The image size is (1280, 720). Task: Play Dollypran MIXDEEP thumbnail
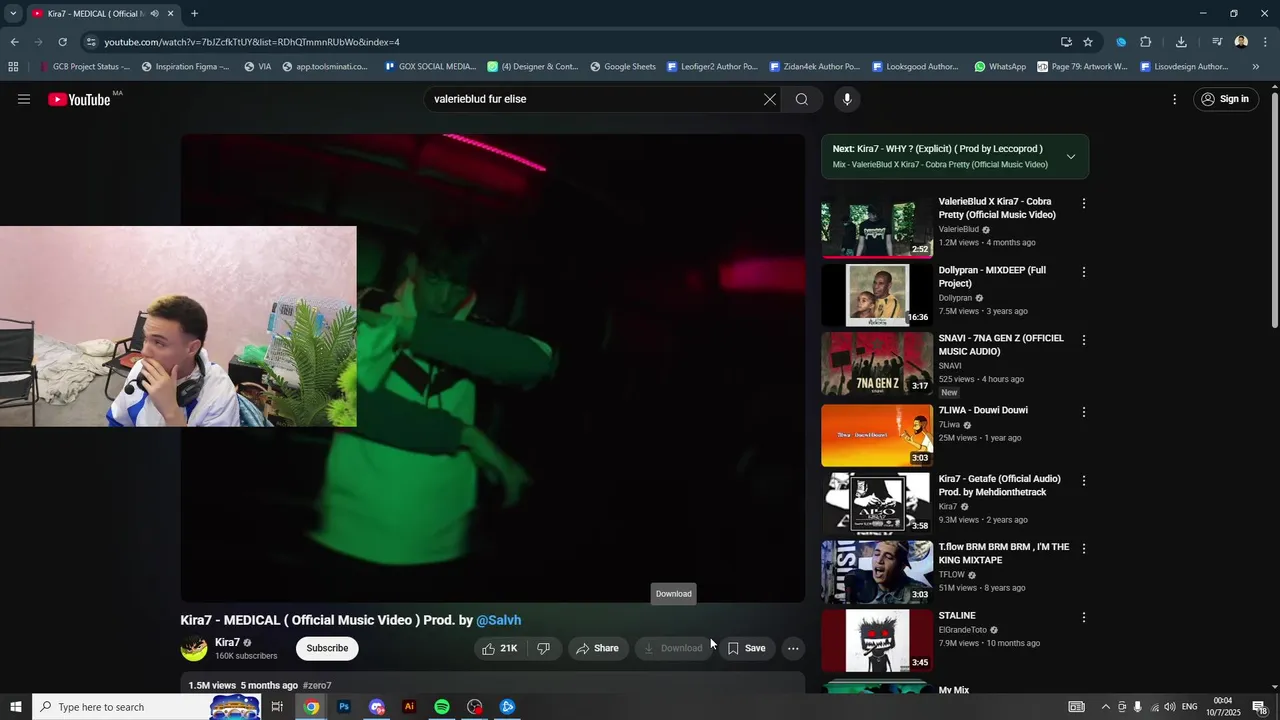click(877, 294)
